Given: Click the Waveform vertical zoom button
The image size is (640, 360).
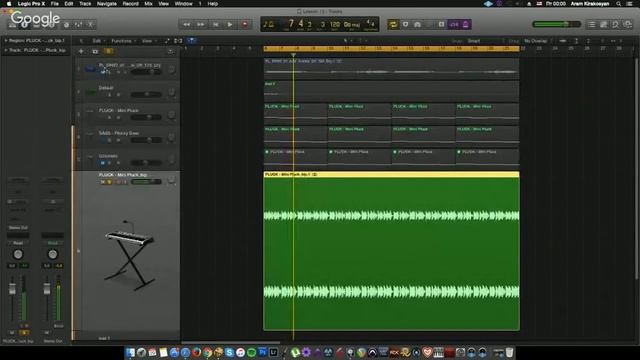Looking at the screenshot, I should [563, 41].
